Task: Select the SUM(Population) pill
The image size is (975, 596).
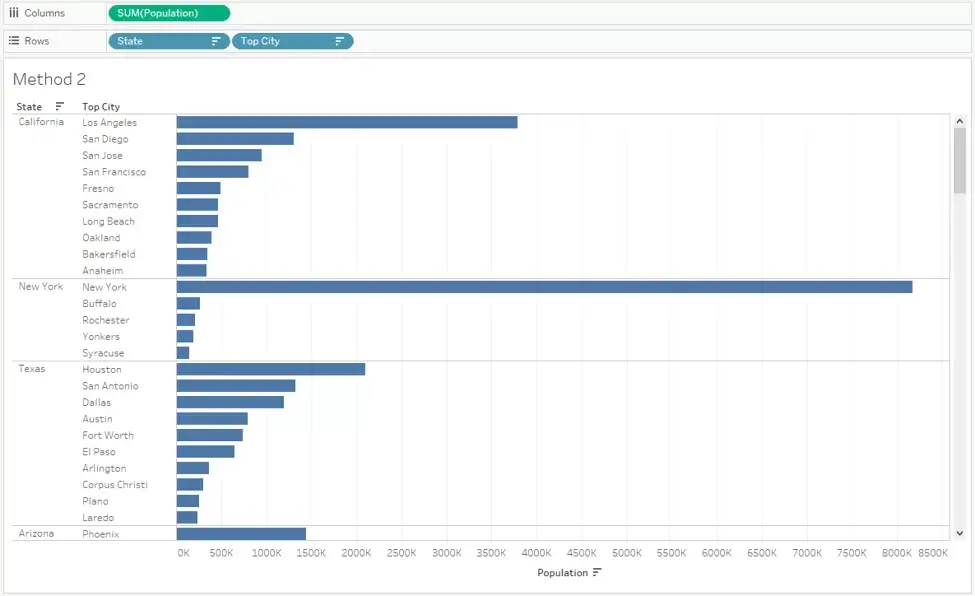Action: [x=169, y=13]
